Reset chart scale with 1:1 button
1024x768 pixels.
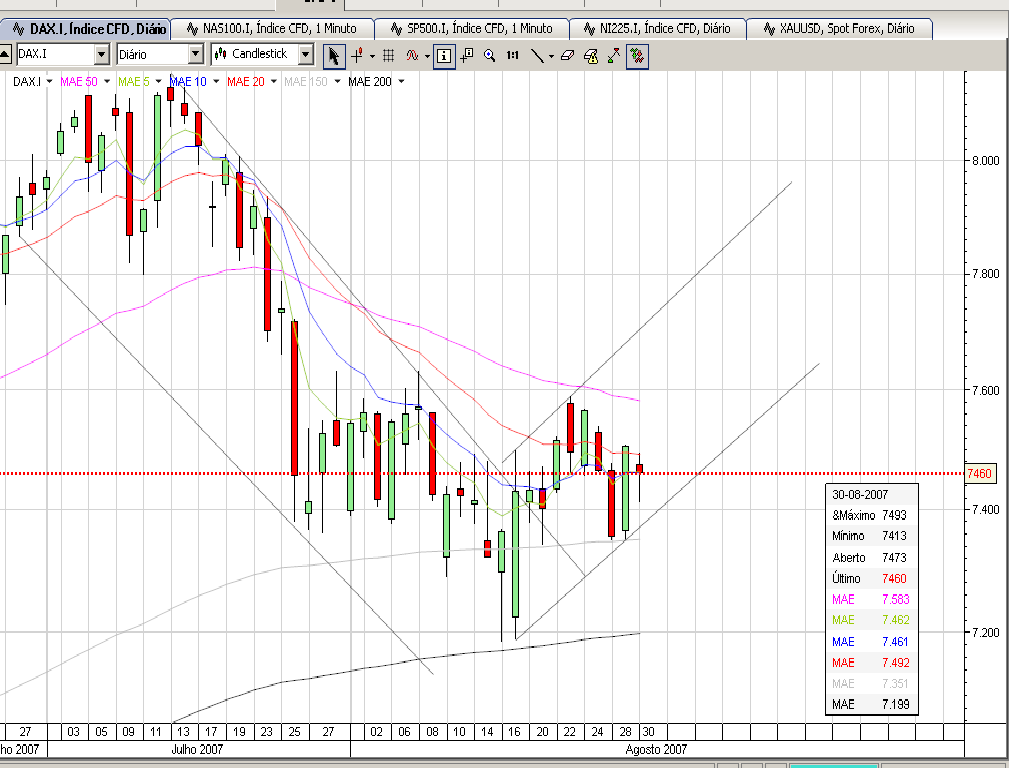pyautogui.click(x=513, y=56)
